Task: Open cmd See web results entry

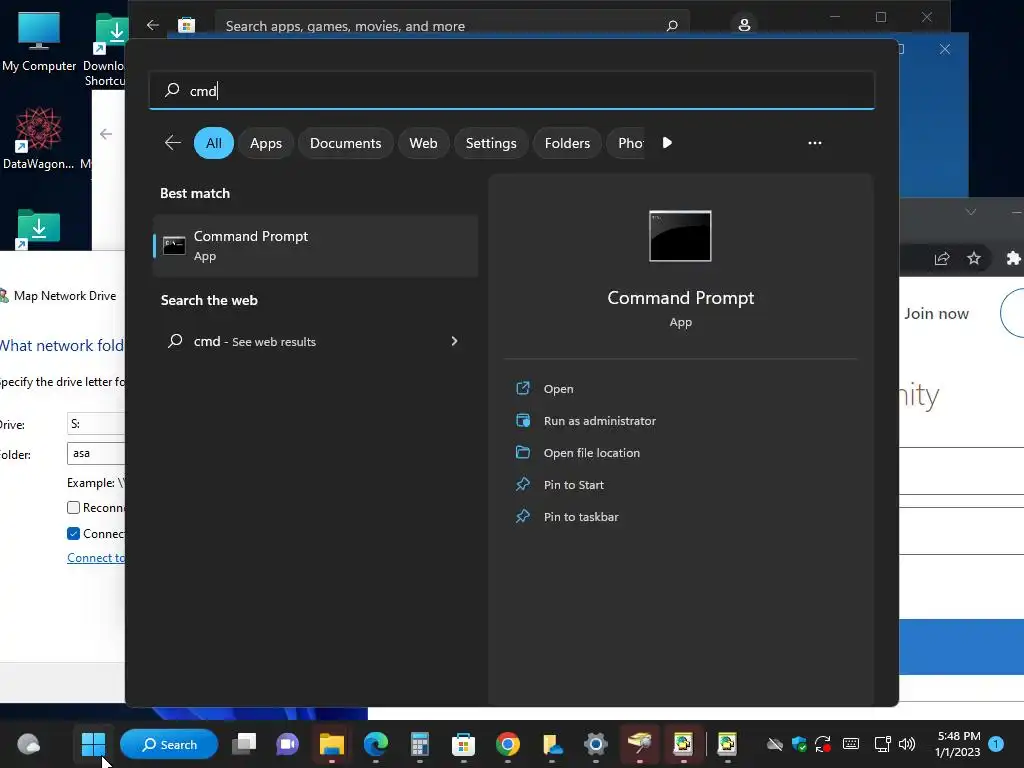Action: coord(315,341)
